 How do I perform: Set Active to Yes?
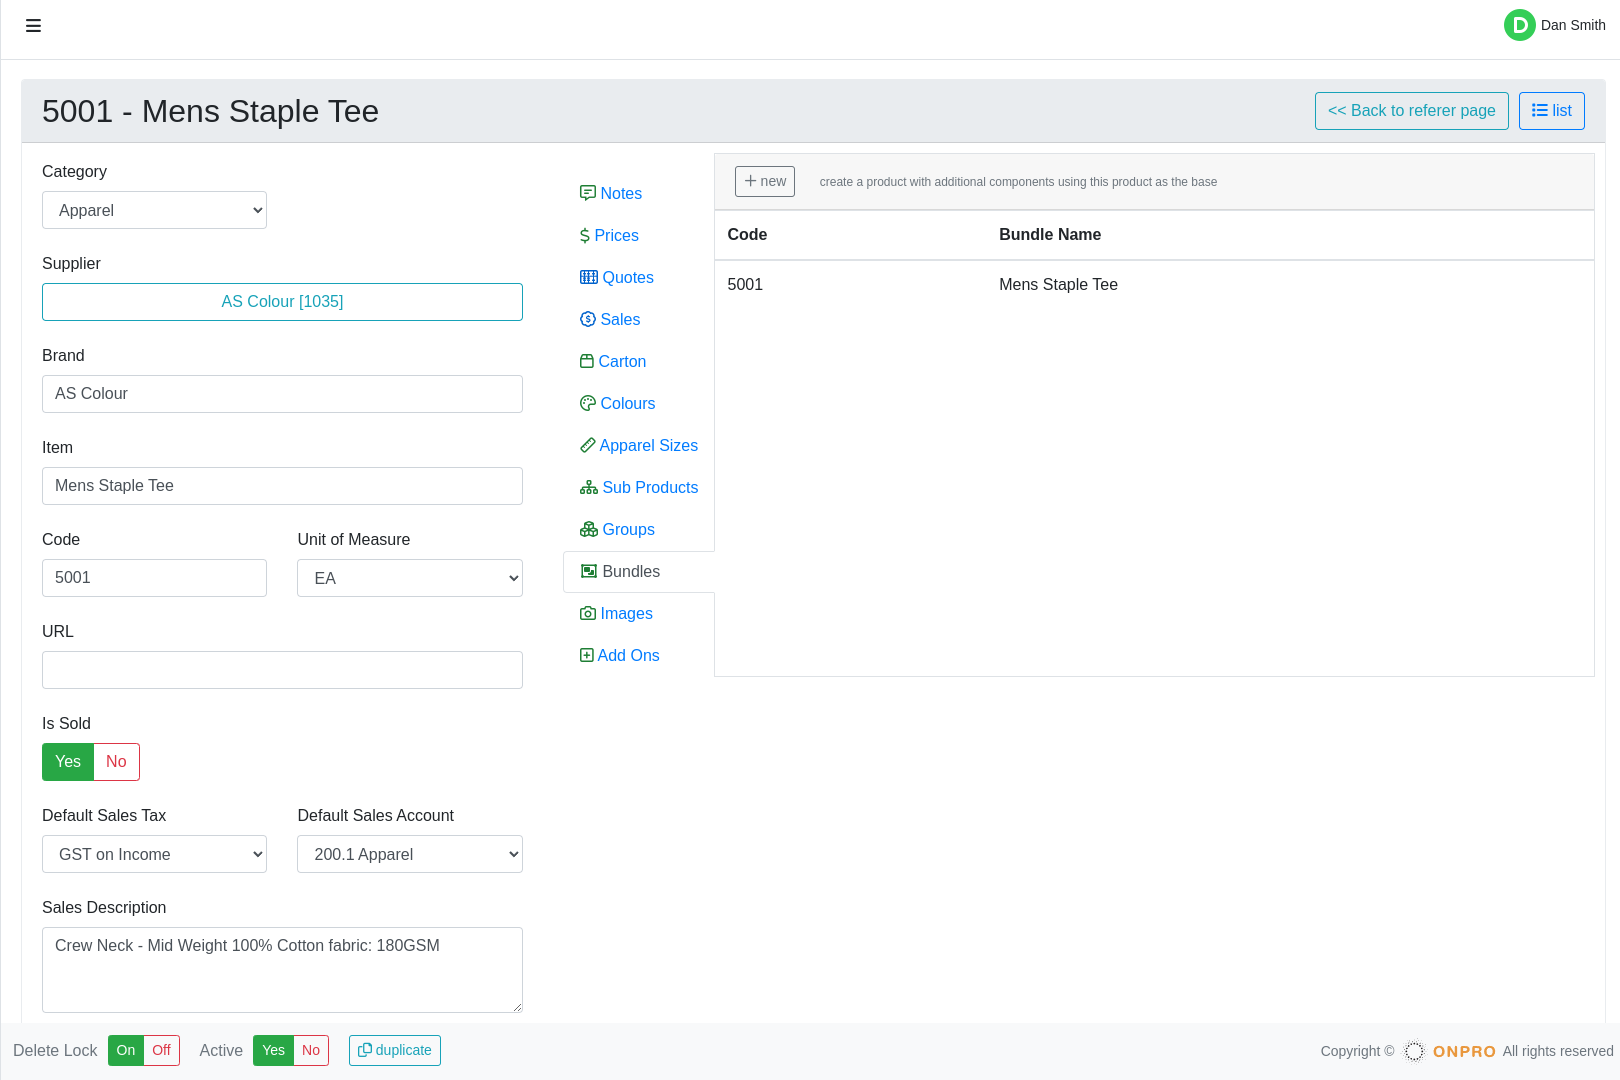[x=273, y=1050]
